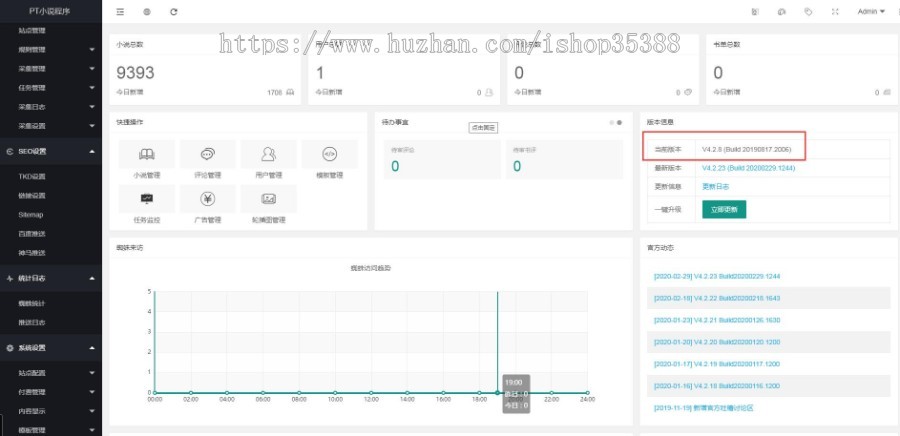The image size is (900, 436).
Task: Collapse the 系统设置 section arrow
Action: (x=92, y=348)
